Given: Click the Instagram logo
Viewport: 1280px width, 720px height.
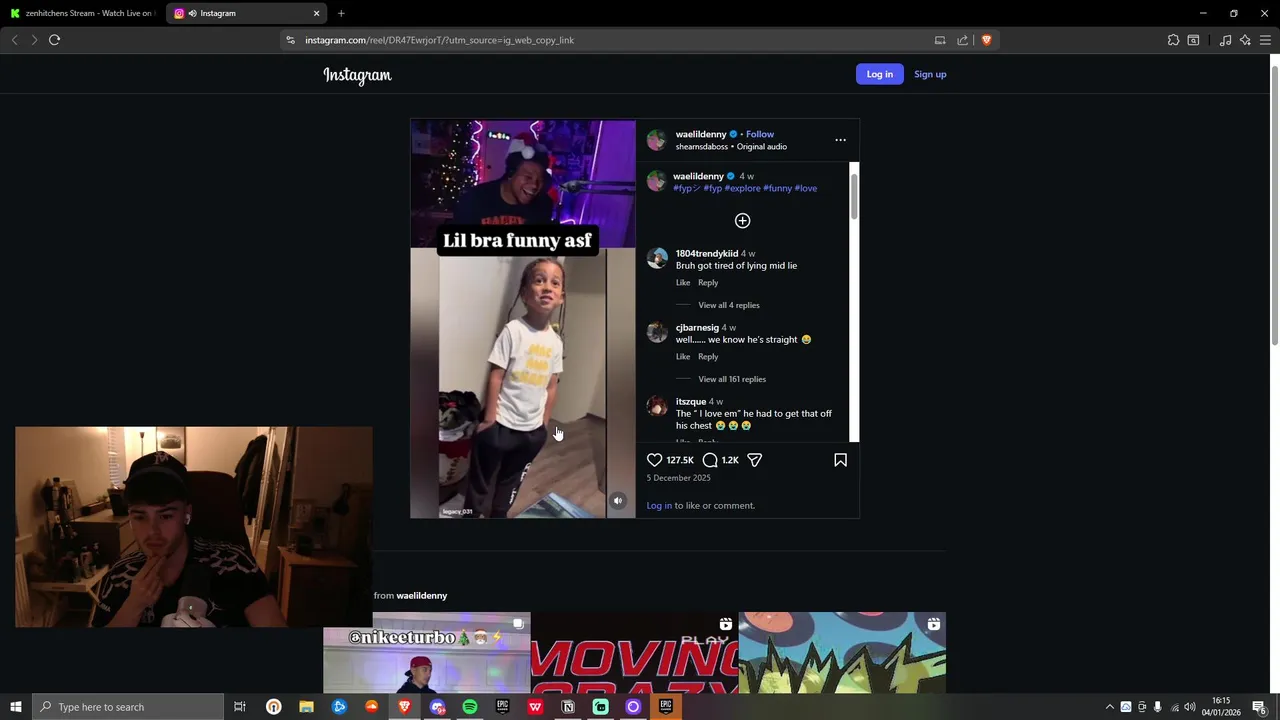Looking at the screenshot, I should pyautogui.click(x=357, y=75).
